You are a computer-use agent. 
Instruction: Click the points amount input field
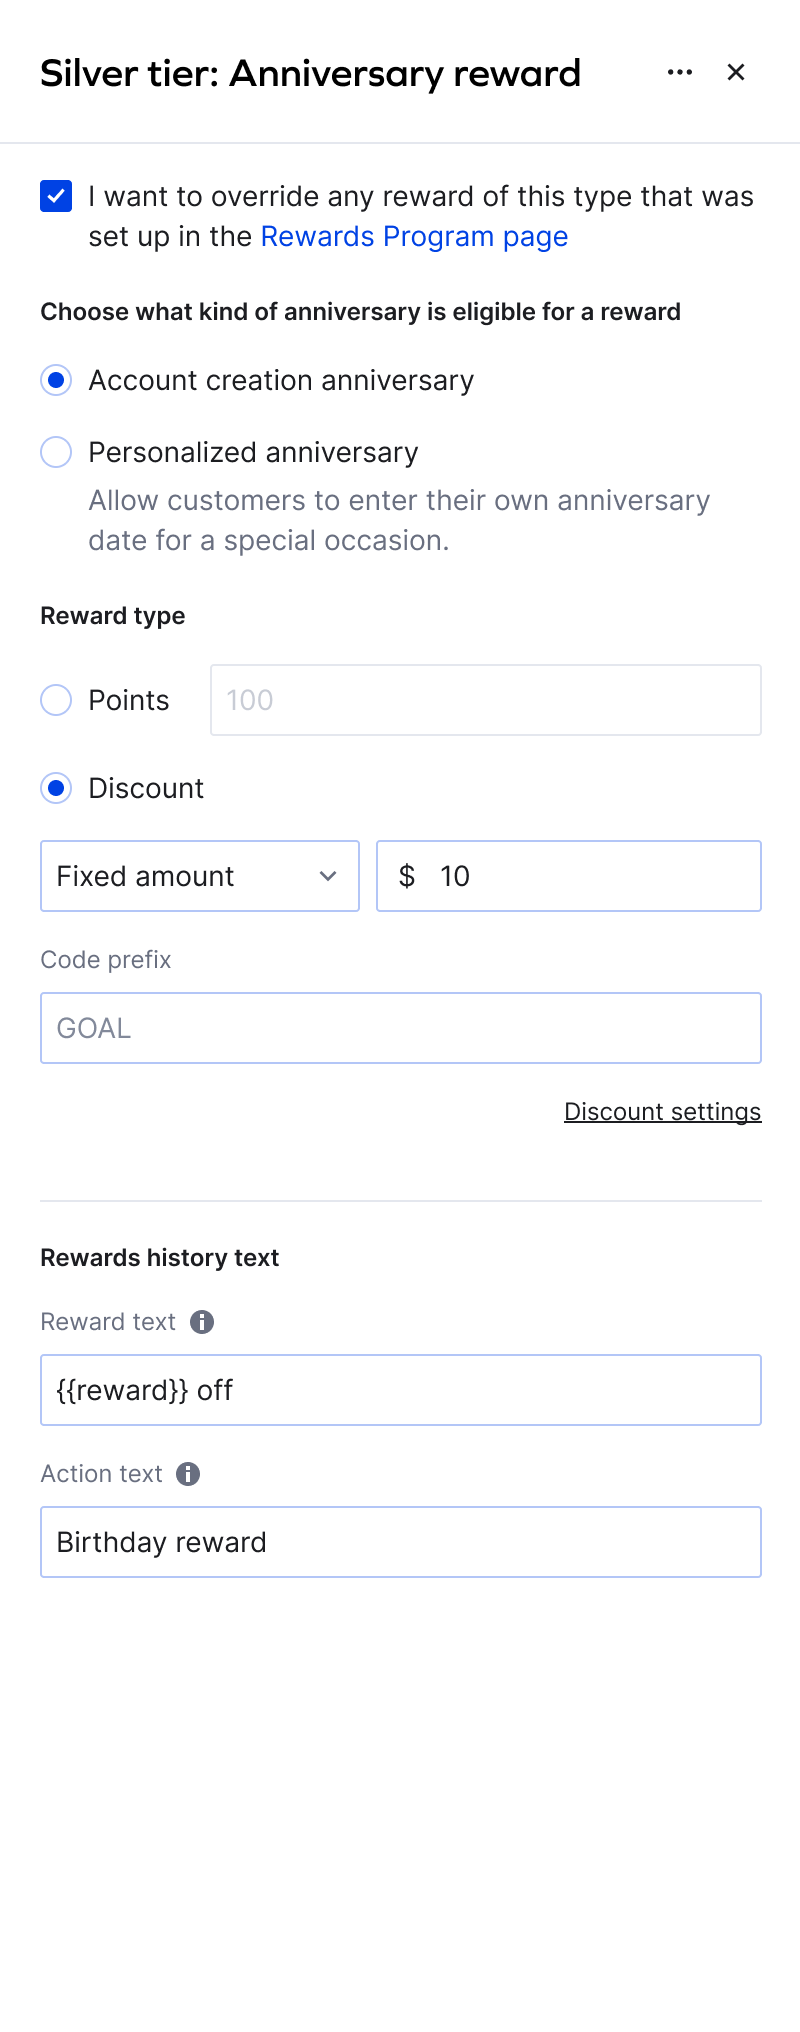click(x=485, y=700)
